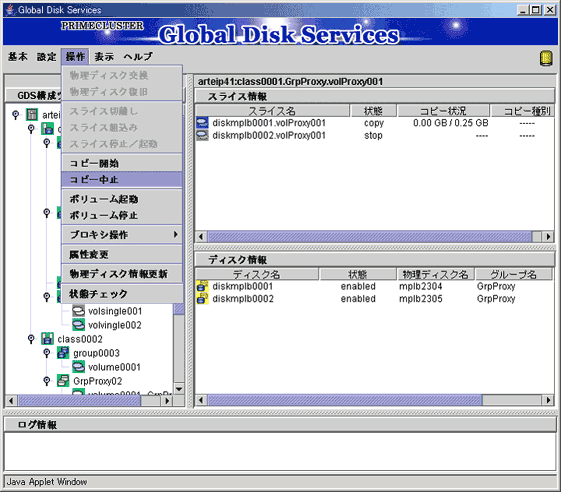The height and width of the screenshot is (492, 561).
Task: Click slice panel horizontal scrollbar thumb
Action: [x=370, y=236]
